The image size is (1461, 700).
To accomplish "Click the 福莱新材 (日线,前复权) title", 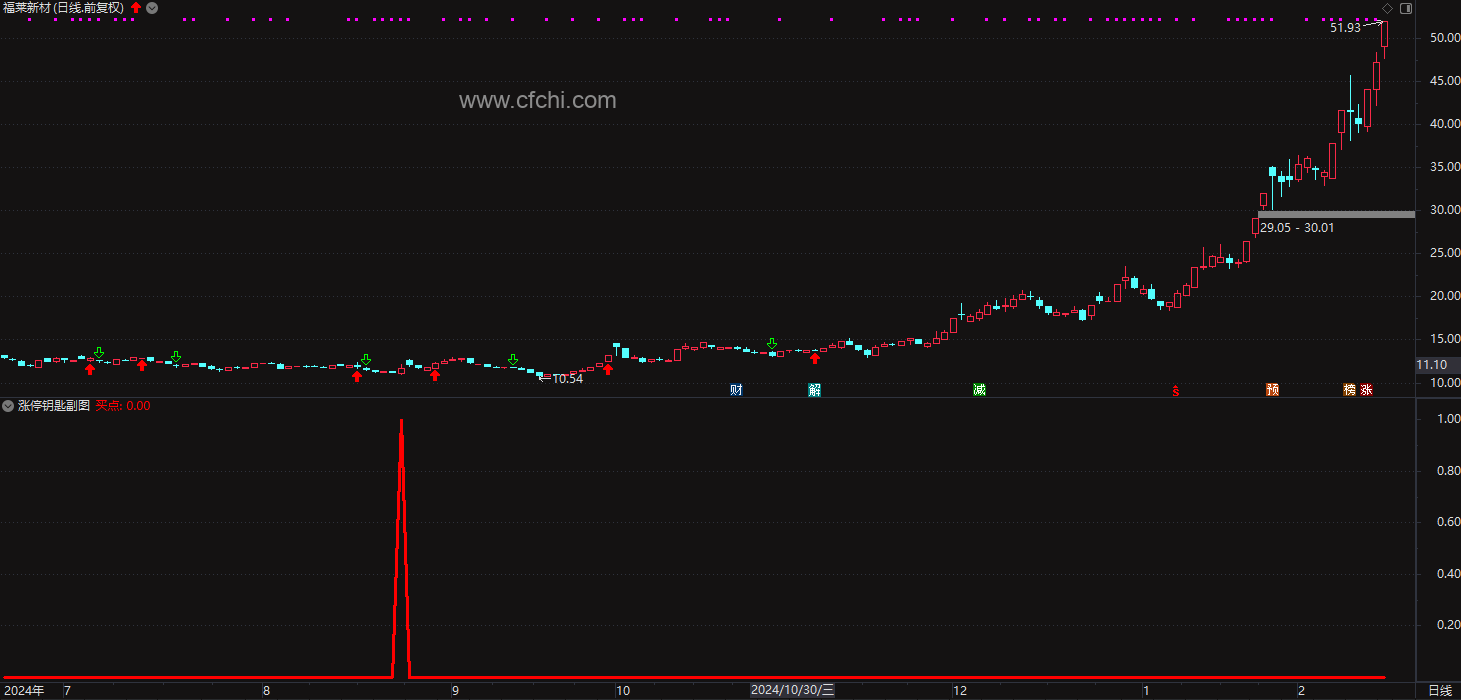I will (x=64, y=8).
